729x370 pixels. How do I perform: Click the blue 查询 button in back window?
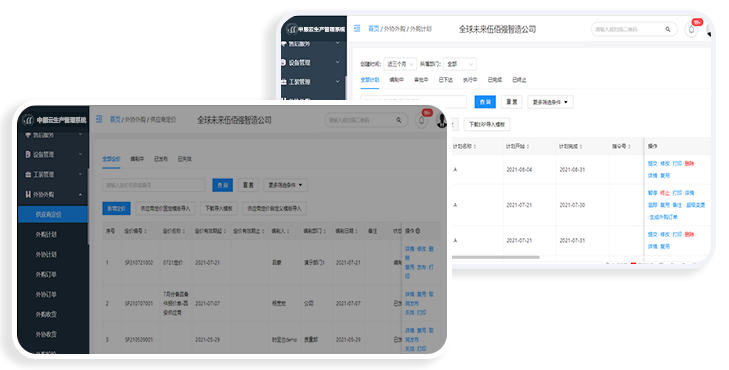click(485, 102)
